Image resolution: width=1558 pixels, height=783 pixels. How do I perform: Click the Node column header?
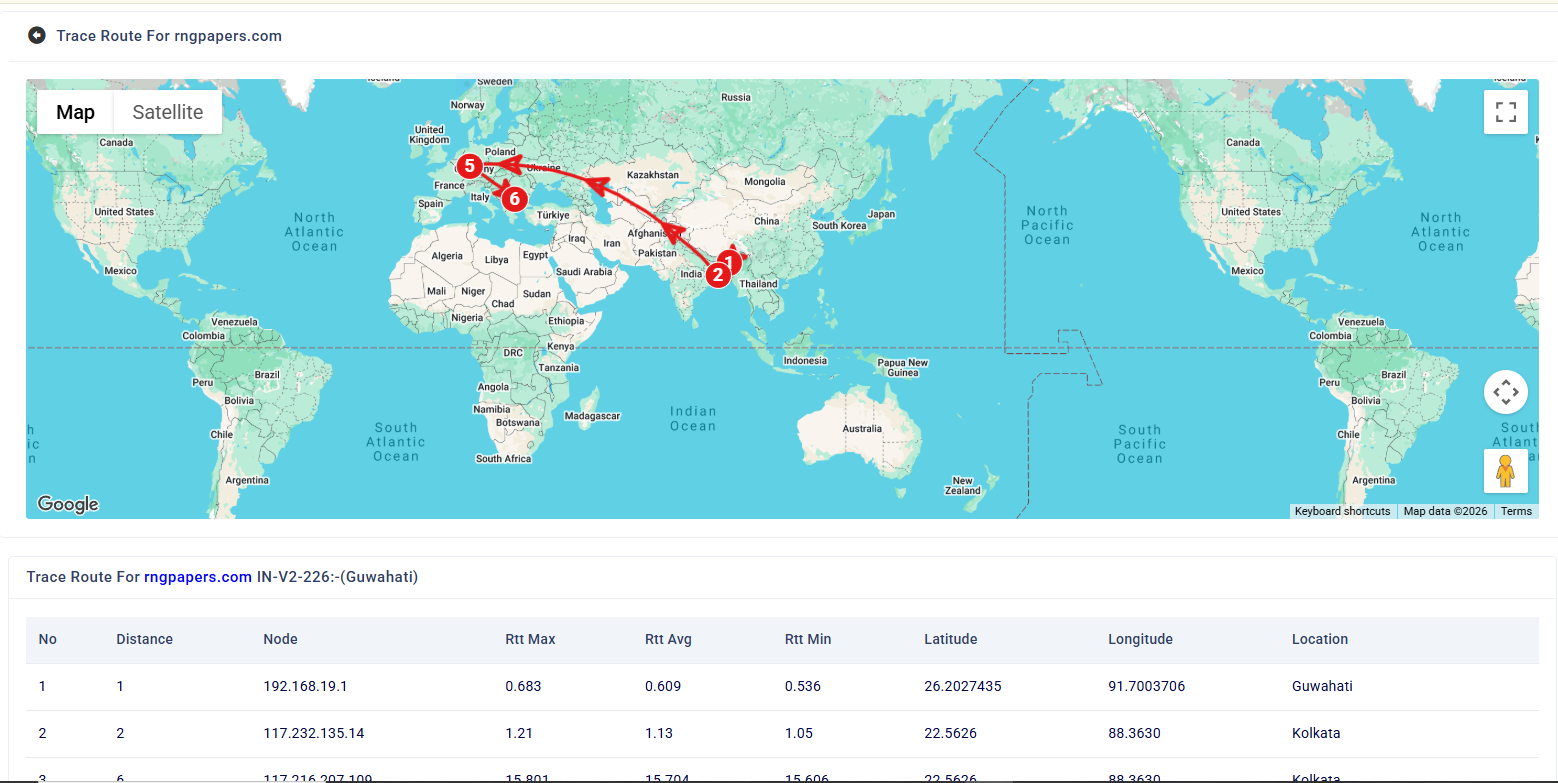281,639
